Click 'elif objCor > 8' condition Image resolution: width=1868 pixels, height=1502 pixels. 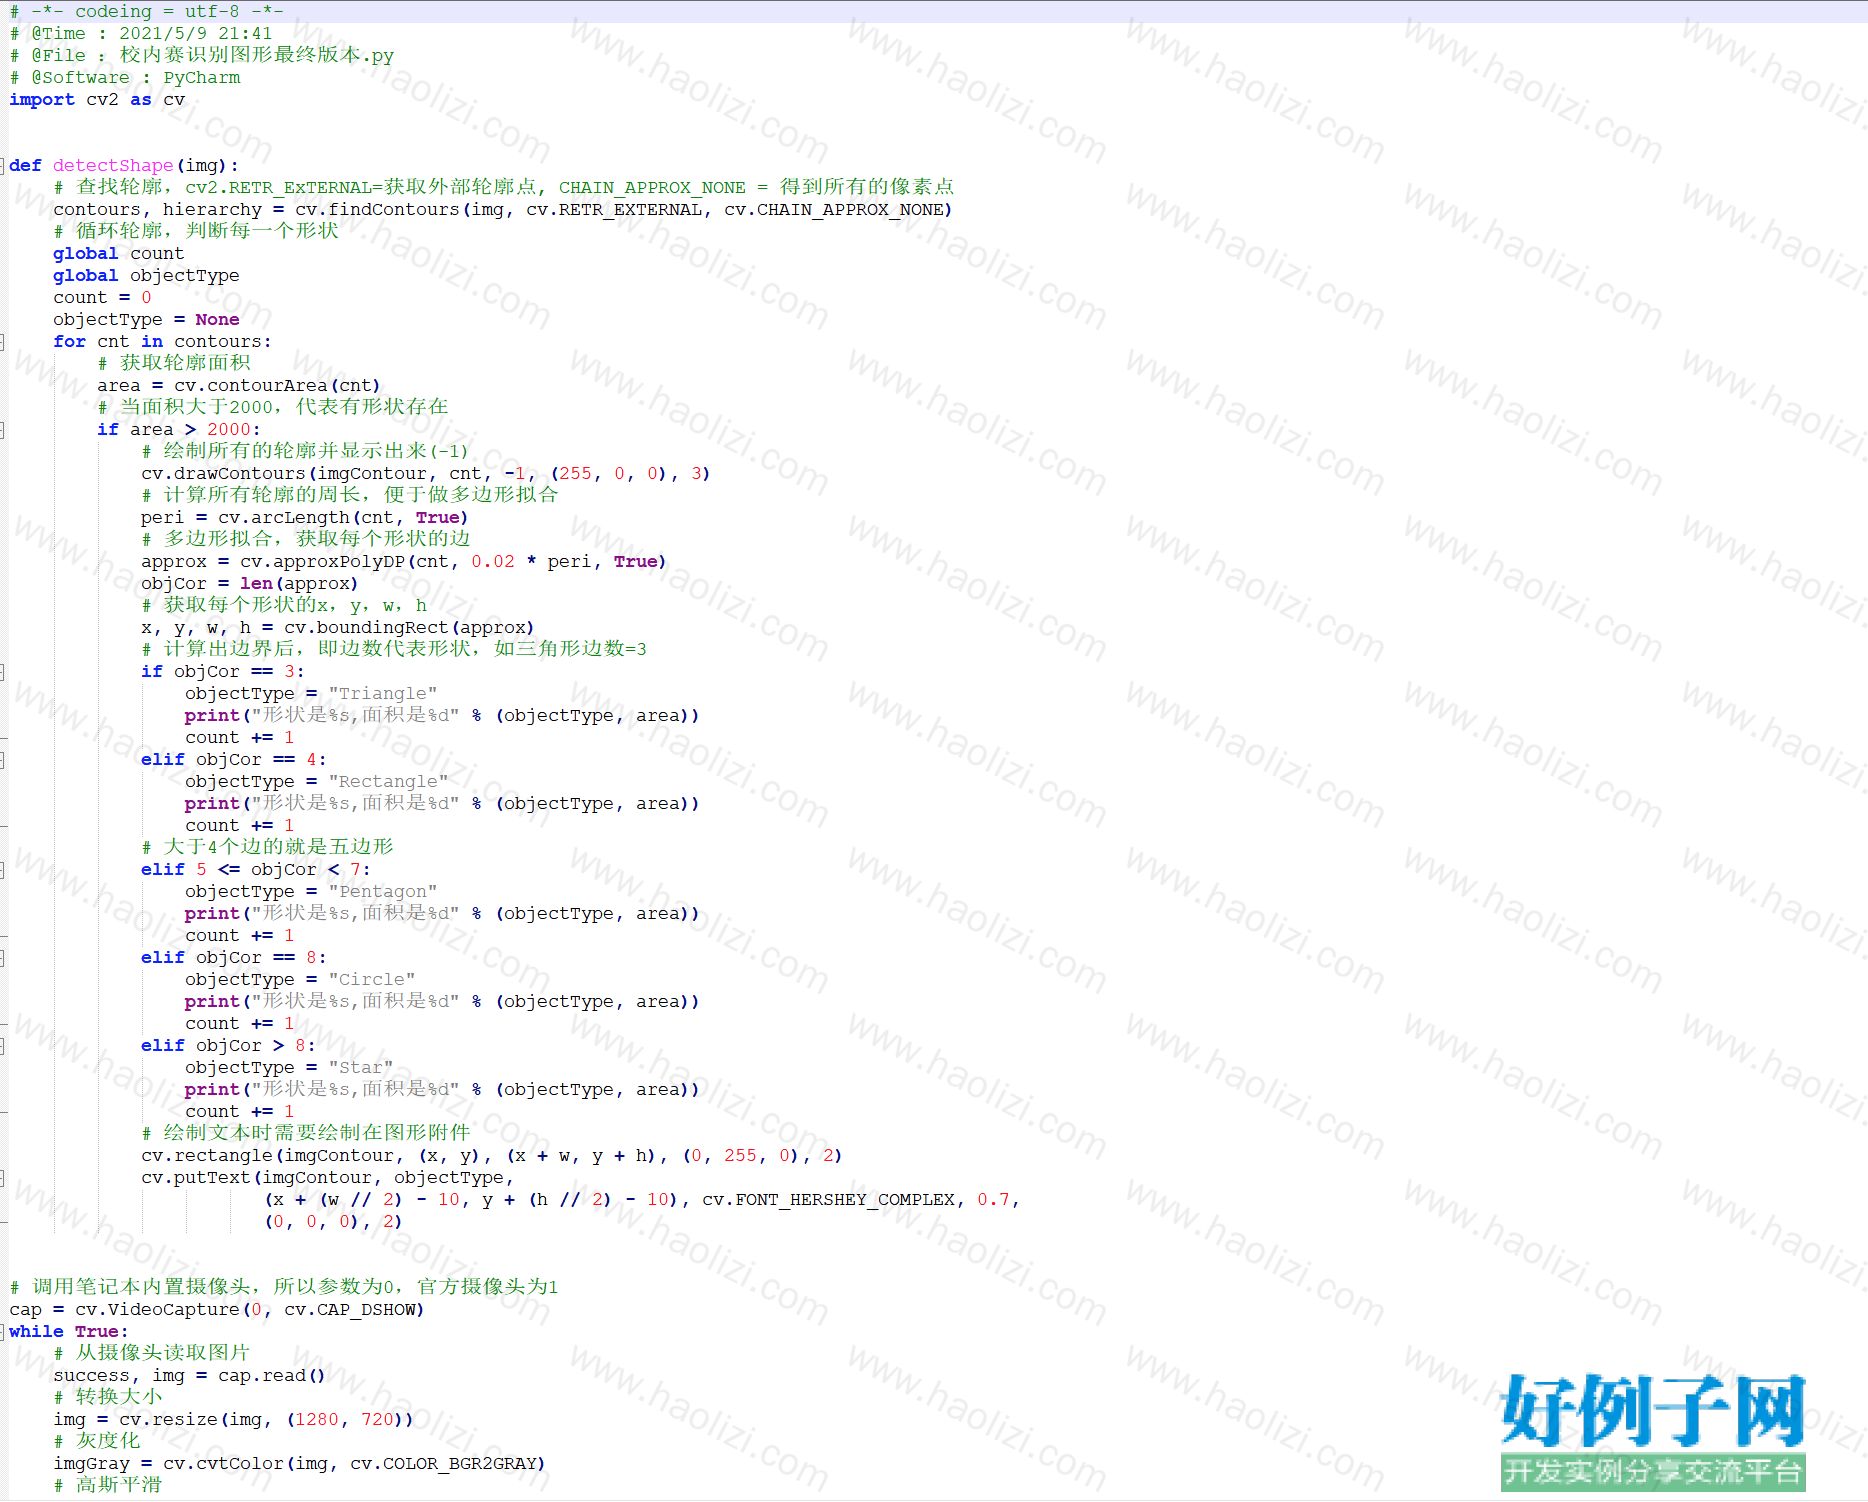tap(228, 1046)
